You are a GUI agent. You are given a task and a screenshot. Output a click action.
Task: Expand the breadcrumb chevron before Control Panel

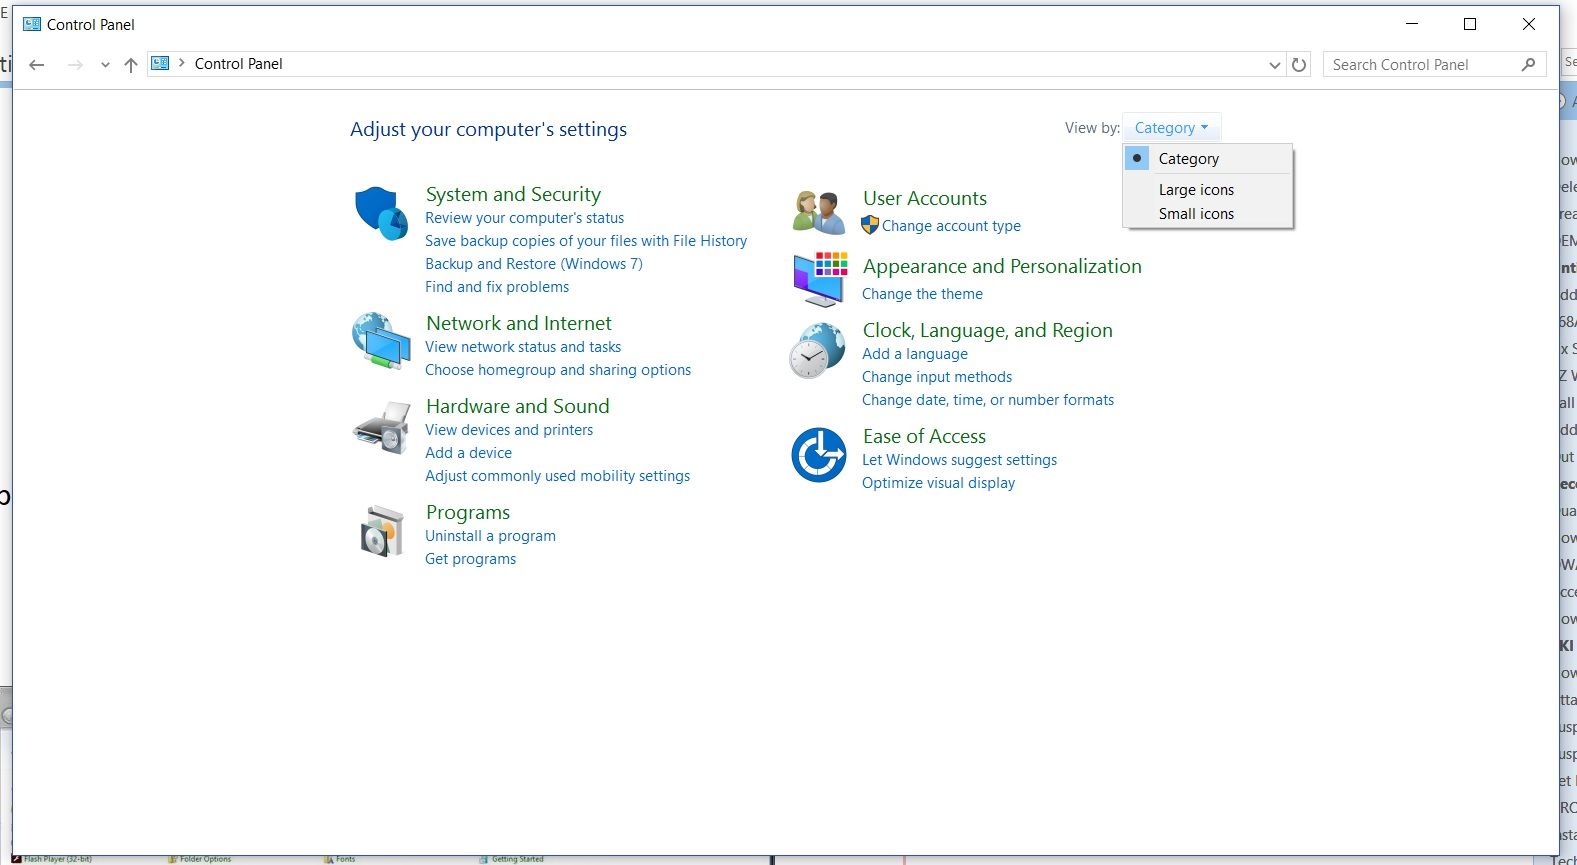coord(182,63)
